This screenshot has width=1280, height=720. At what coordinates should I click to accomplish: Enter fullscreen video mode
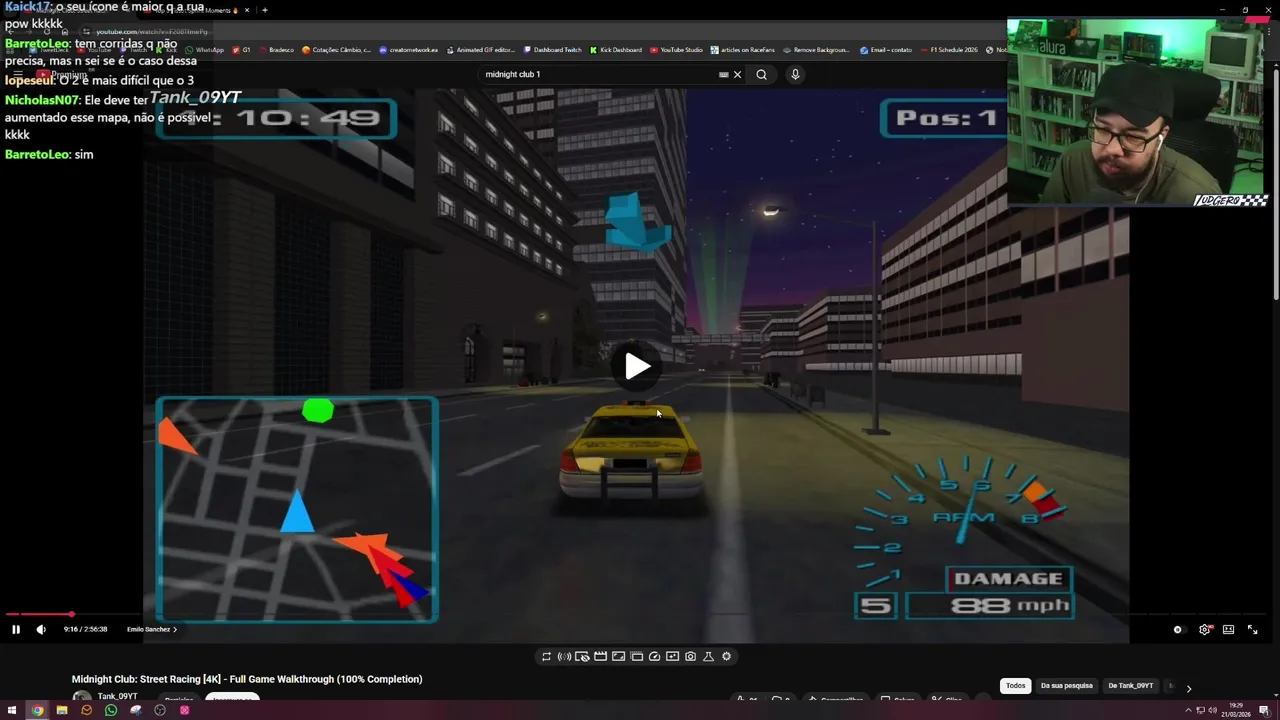click(1252, 629)
